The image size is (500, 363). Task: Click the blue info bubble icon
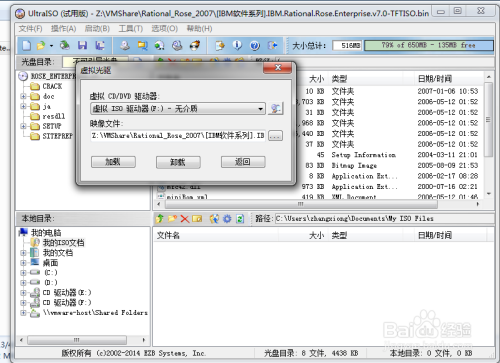pos(237,45)
